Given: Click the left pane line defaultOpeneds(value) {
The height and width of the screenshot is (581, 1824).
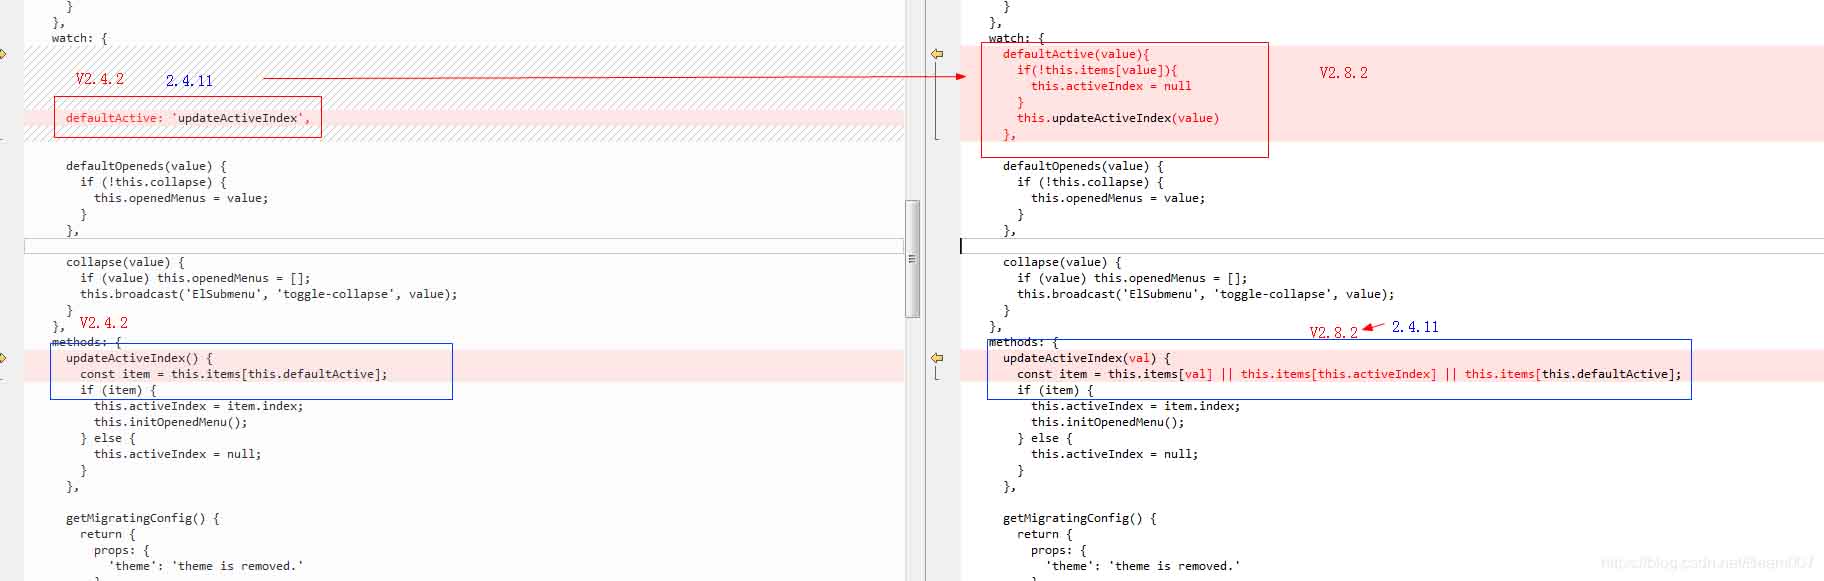Looking at the screenshot, I should pyautogui.click(x=146, y=166).
